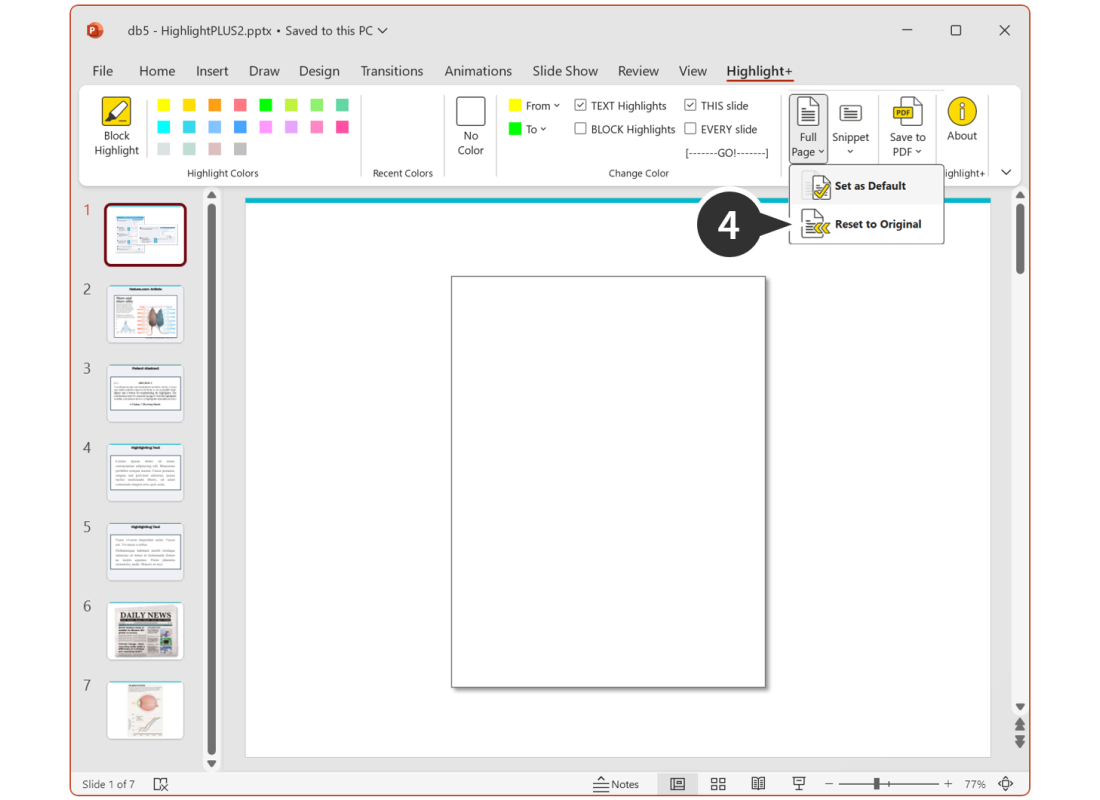Click the About info icon
Screen dimensions: 1100x800
click(x=962, y=112)
